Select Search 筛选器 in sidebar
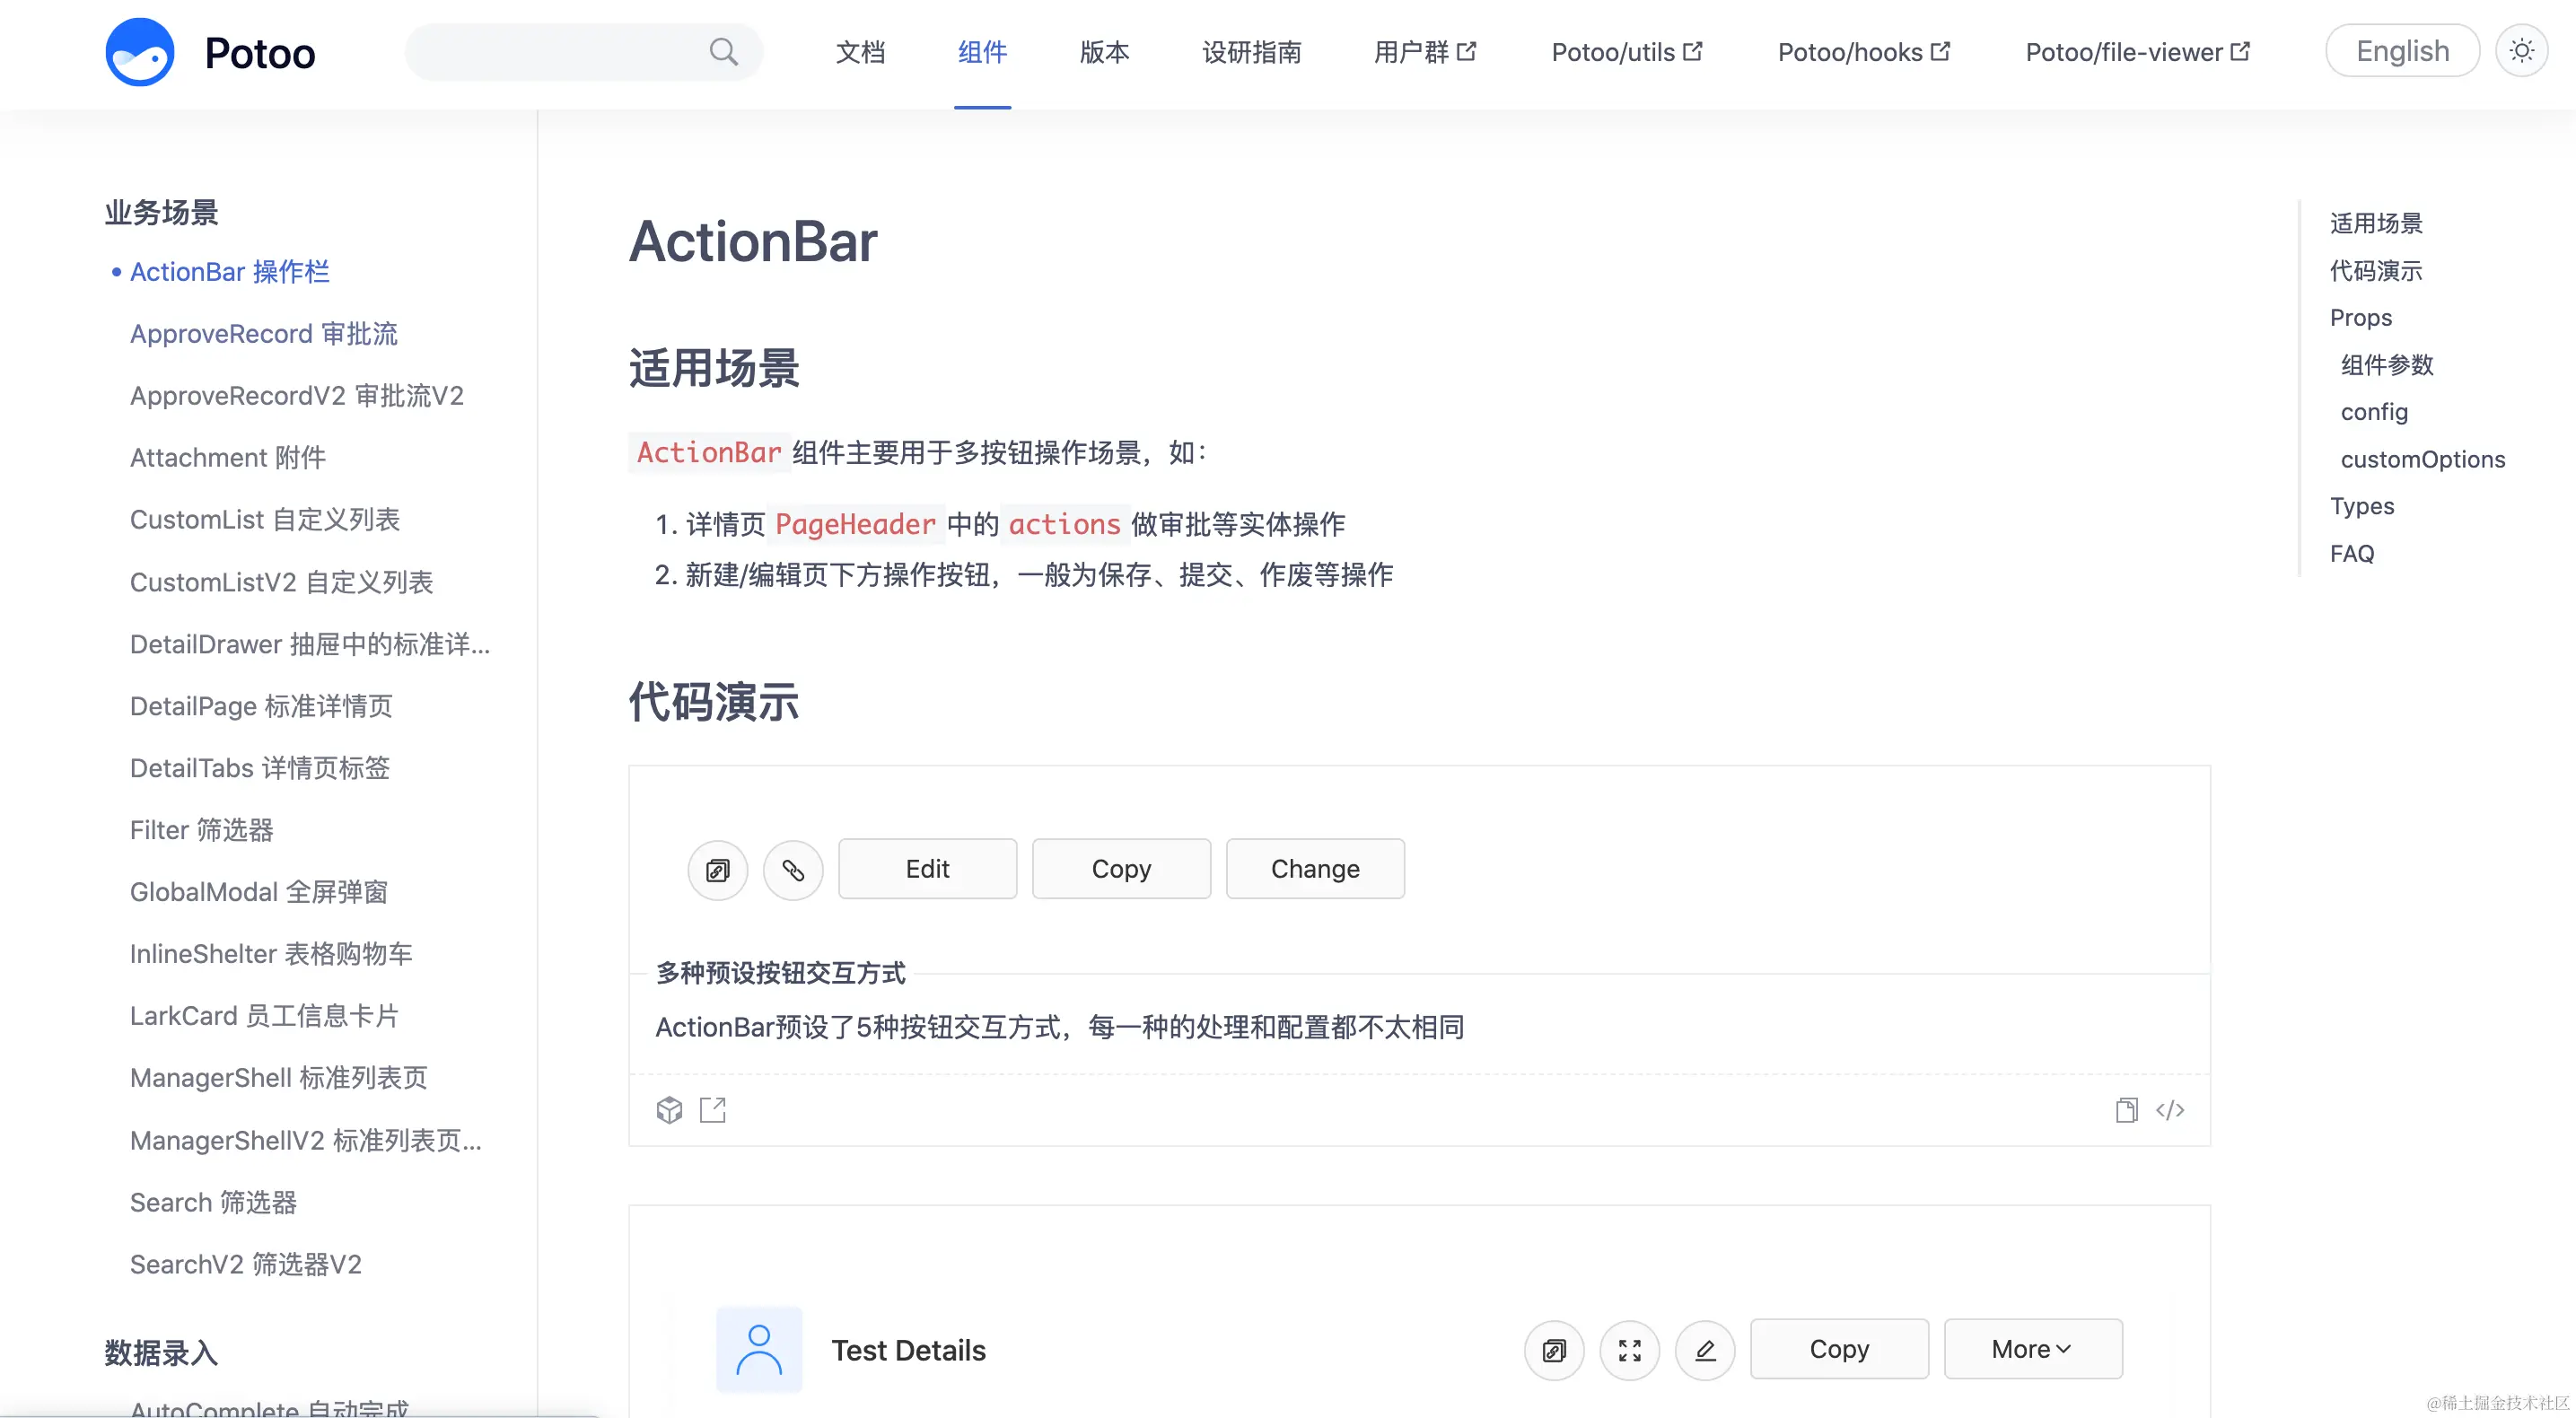Viewport: 2576px width, 1418px height. point(213,1203)
